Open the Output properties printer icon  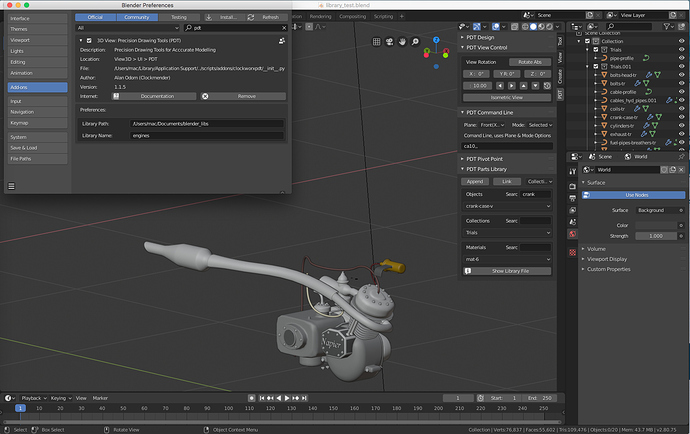pos(573,198)
